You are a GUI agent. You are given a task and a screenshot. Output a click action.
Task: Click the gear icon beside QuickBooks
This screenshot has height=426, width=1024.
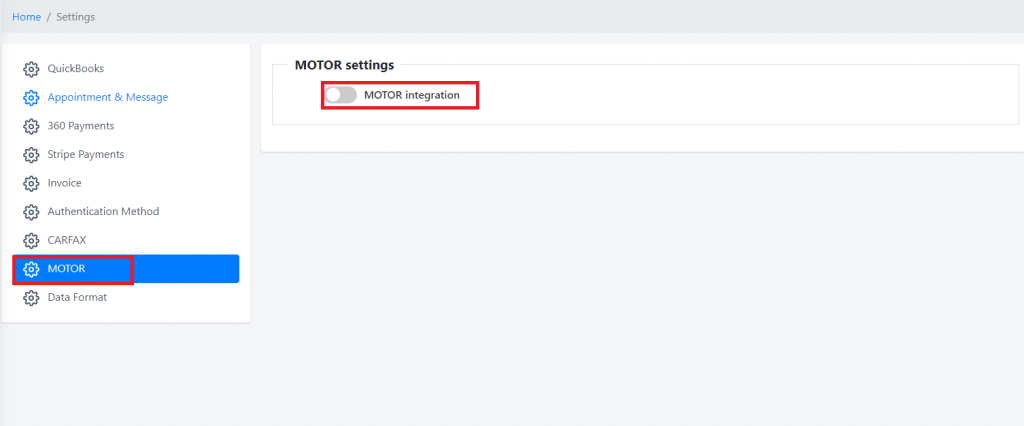tap(31, 69)
